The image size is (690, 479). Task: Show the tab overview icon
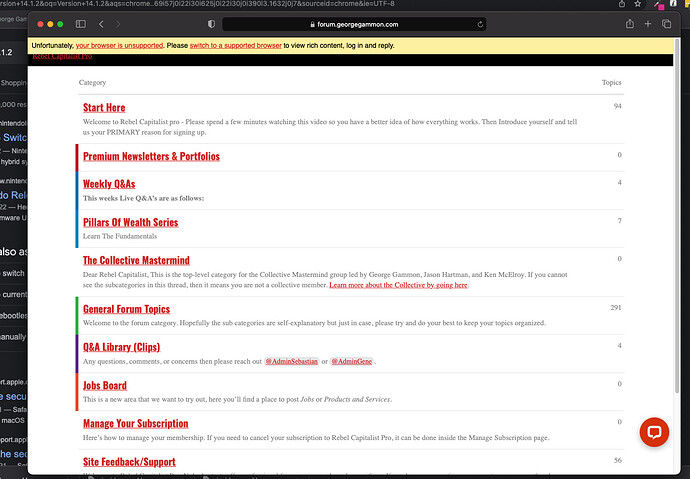pos(666,24)
